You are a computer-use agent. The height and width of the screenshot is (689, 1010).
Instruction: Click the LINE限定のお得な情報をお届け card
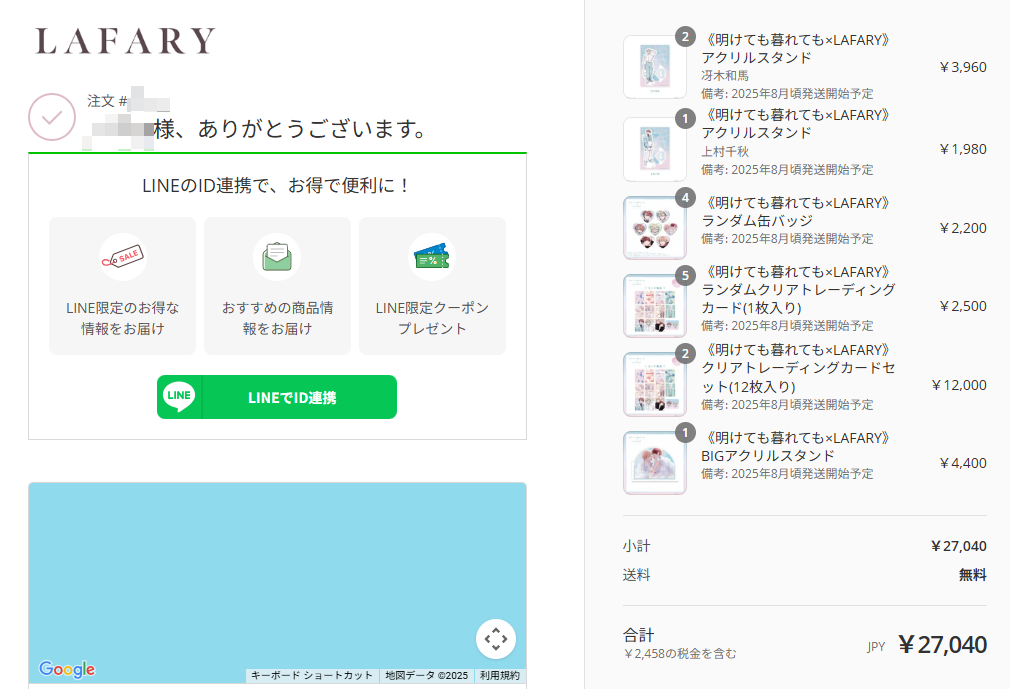point(122,286)
